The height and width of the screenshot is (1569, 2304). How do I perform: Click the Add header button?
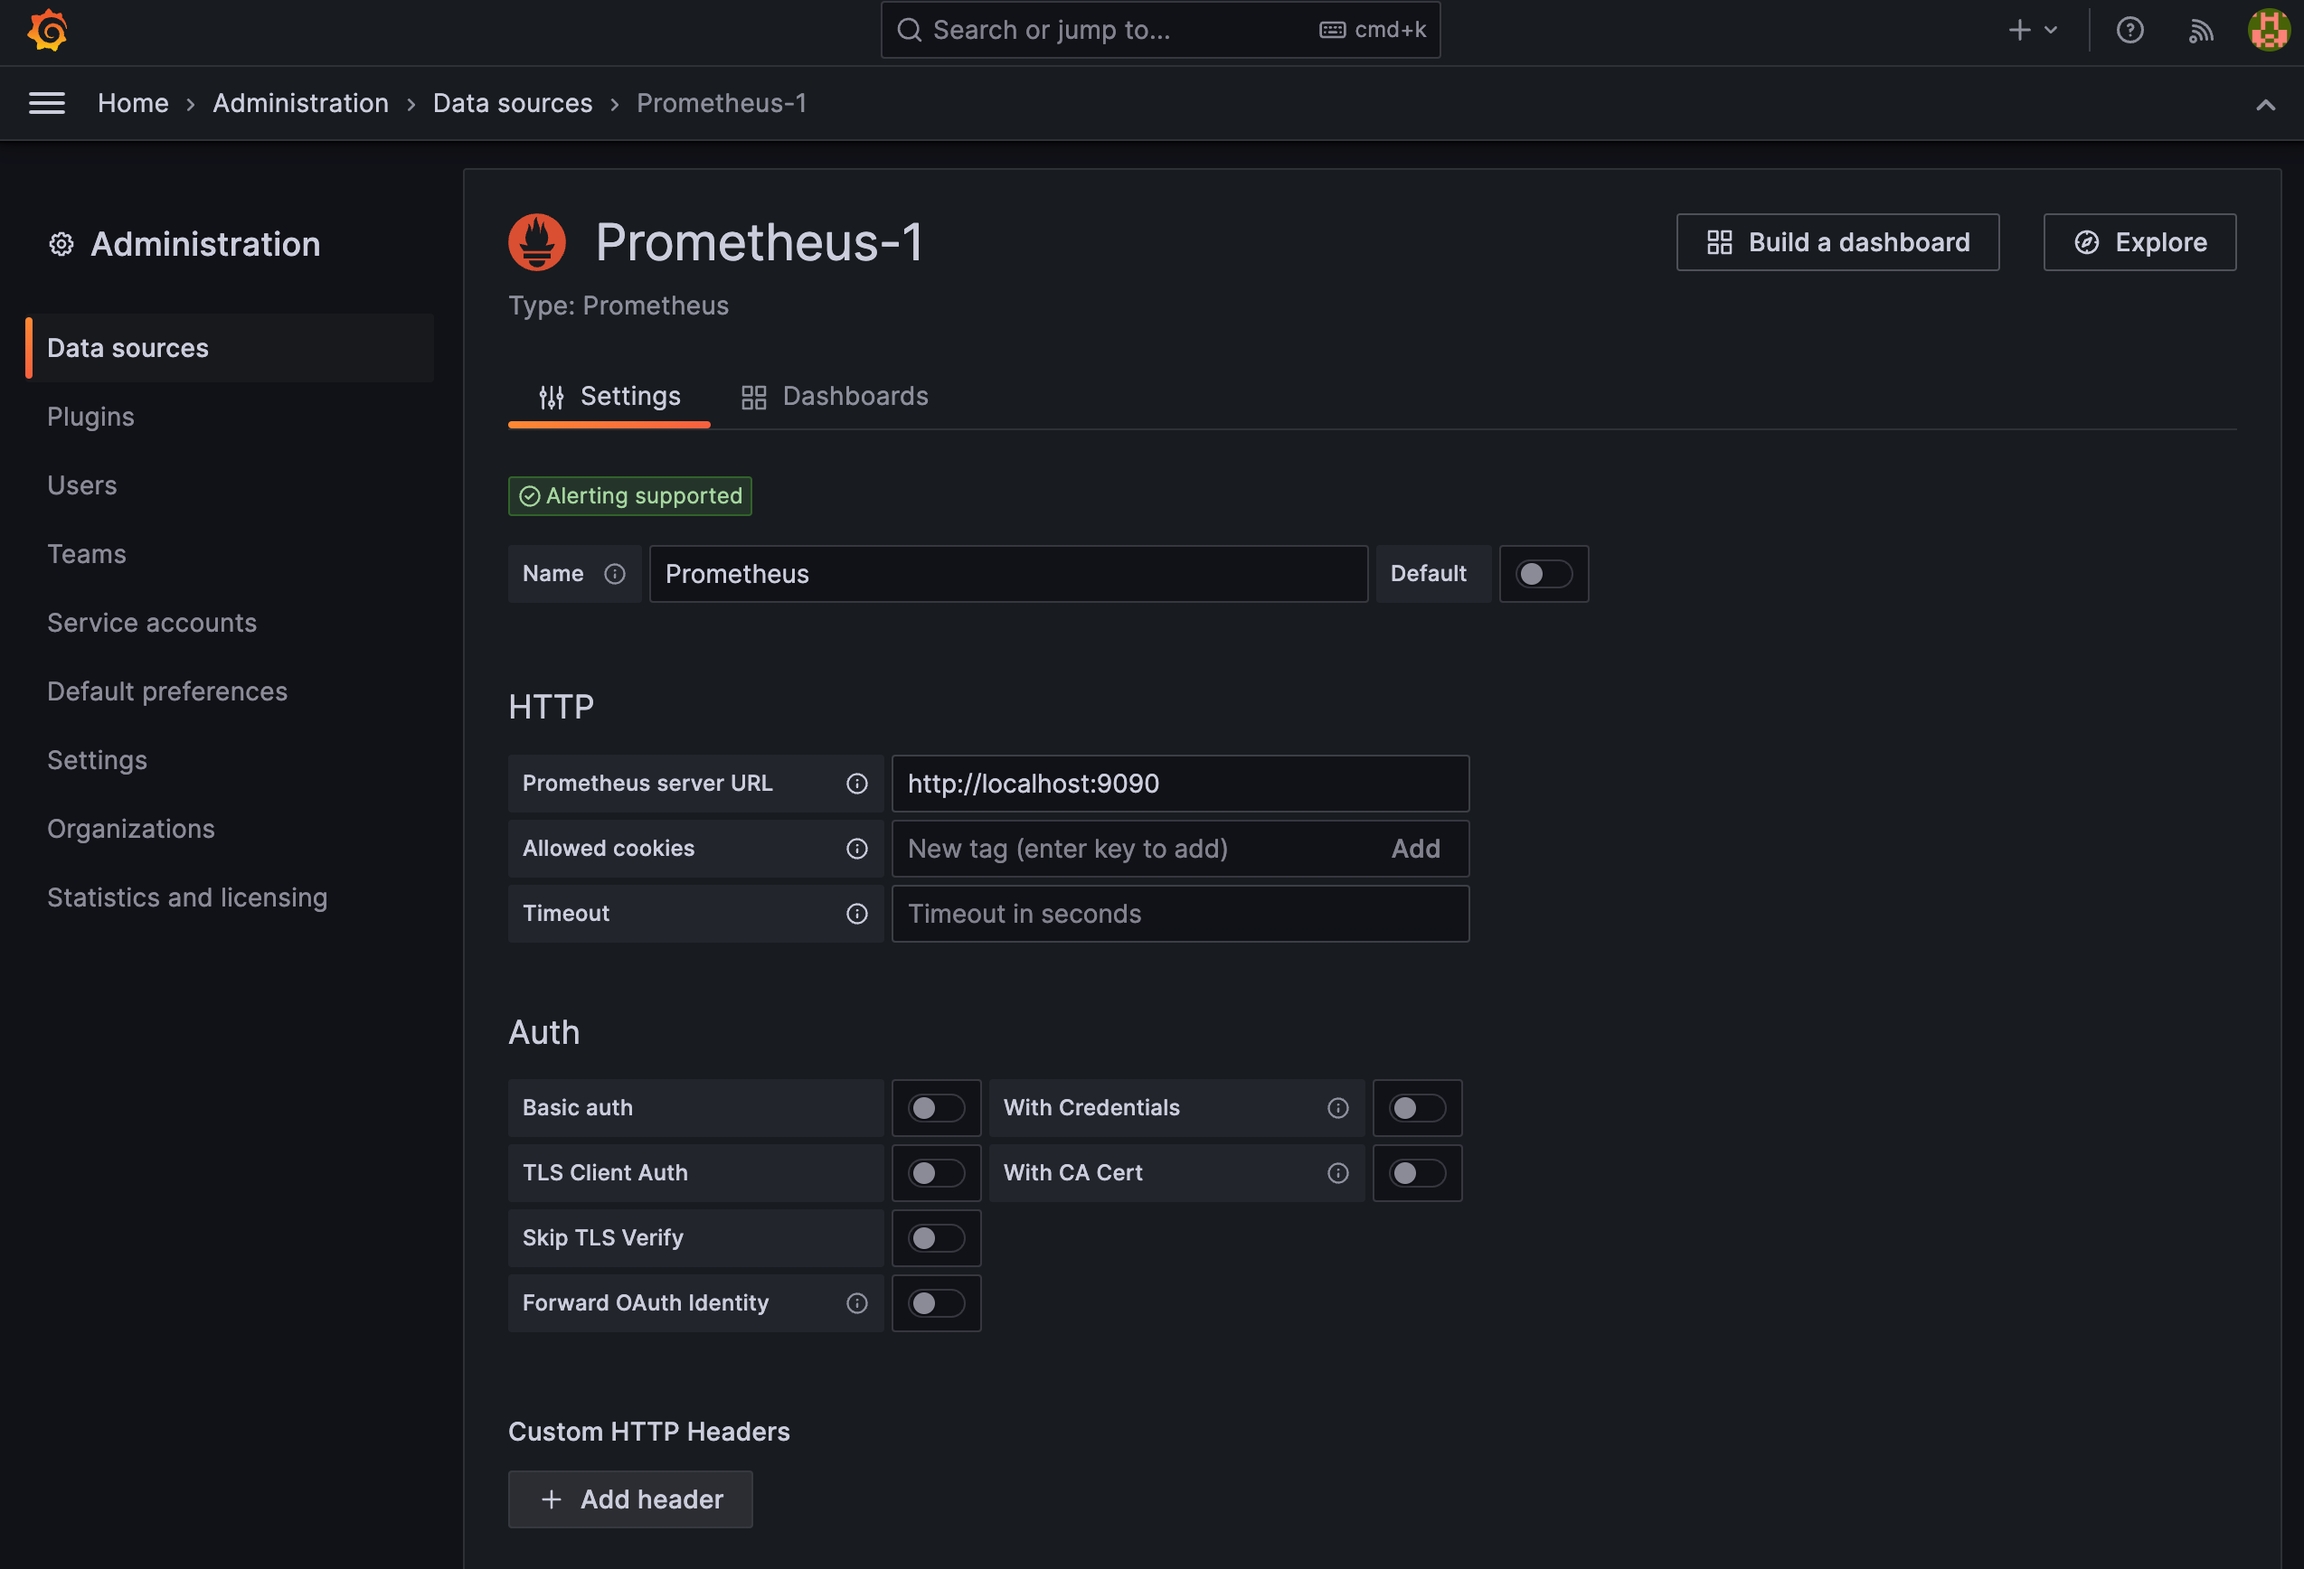tap(630, 1499)
